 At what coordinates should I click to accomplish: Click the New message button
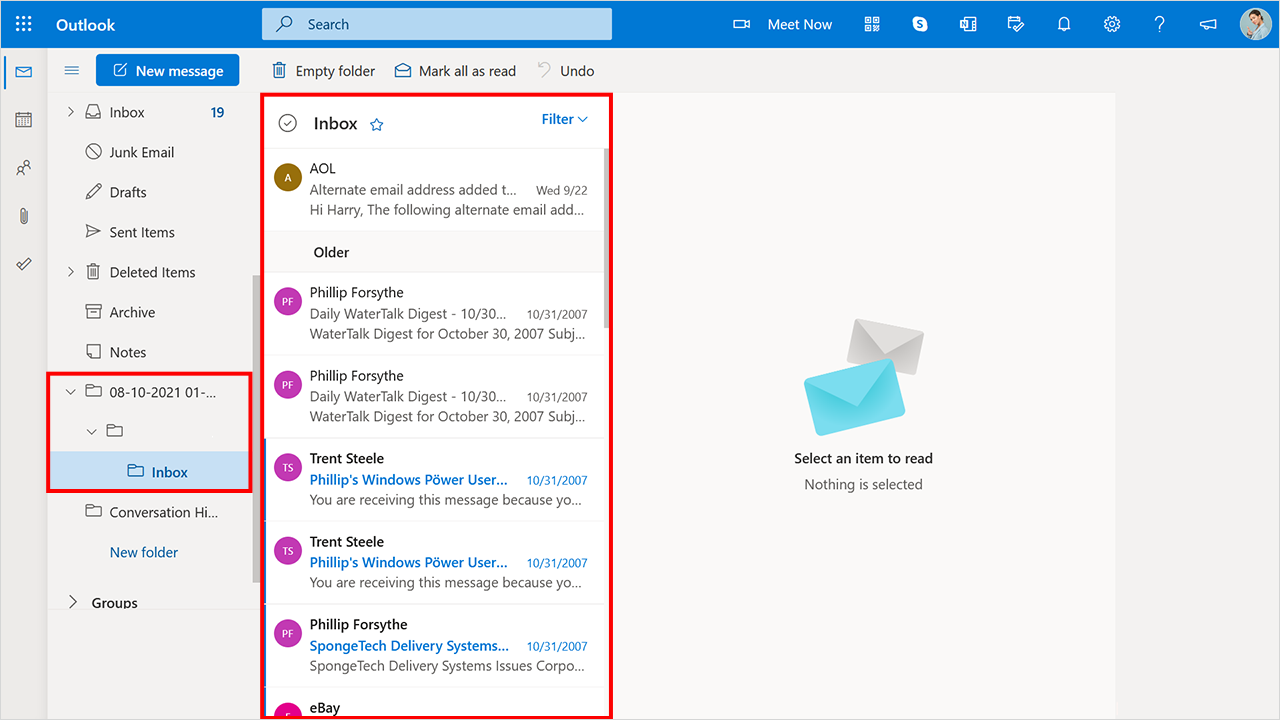click(168, 71)
